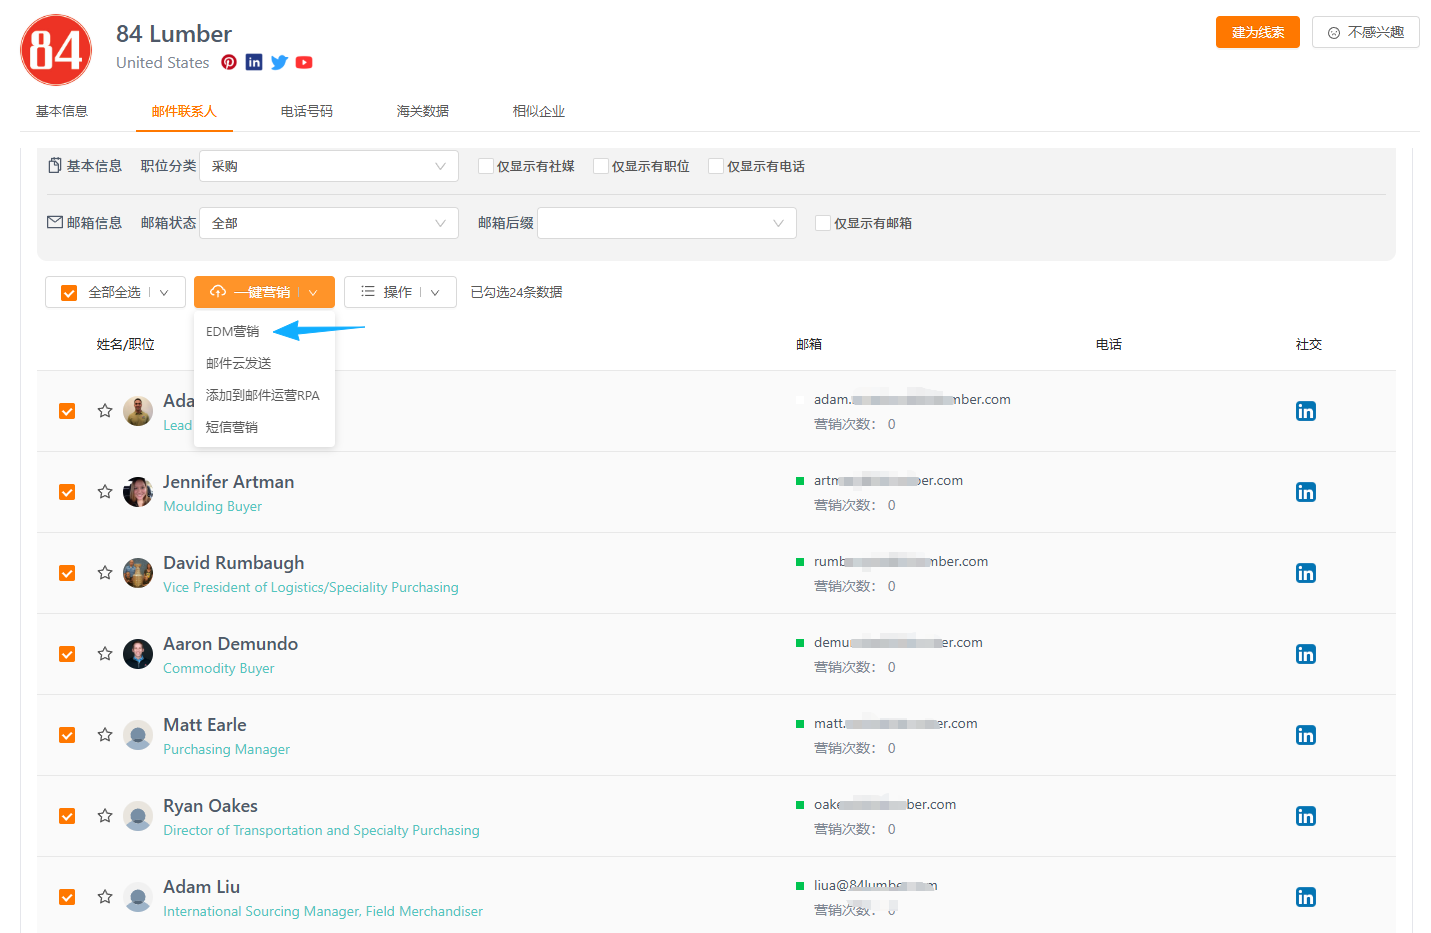Open 84 Lumber's YouTube icon
The image size is (1431, 933).
(x=304, y=62)
